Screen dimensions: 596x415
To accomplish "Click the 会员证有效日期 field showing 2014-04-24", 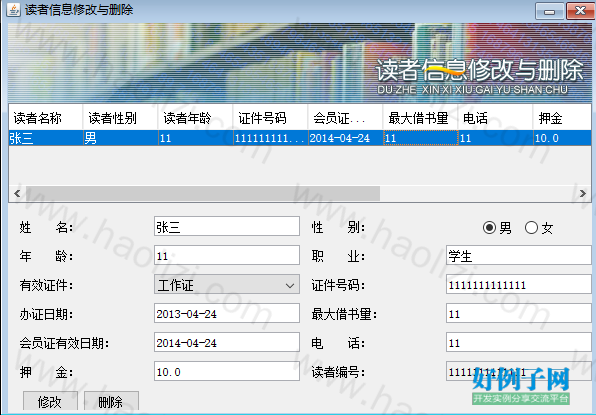I will coord(227,342).
